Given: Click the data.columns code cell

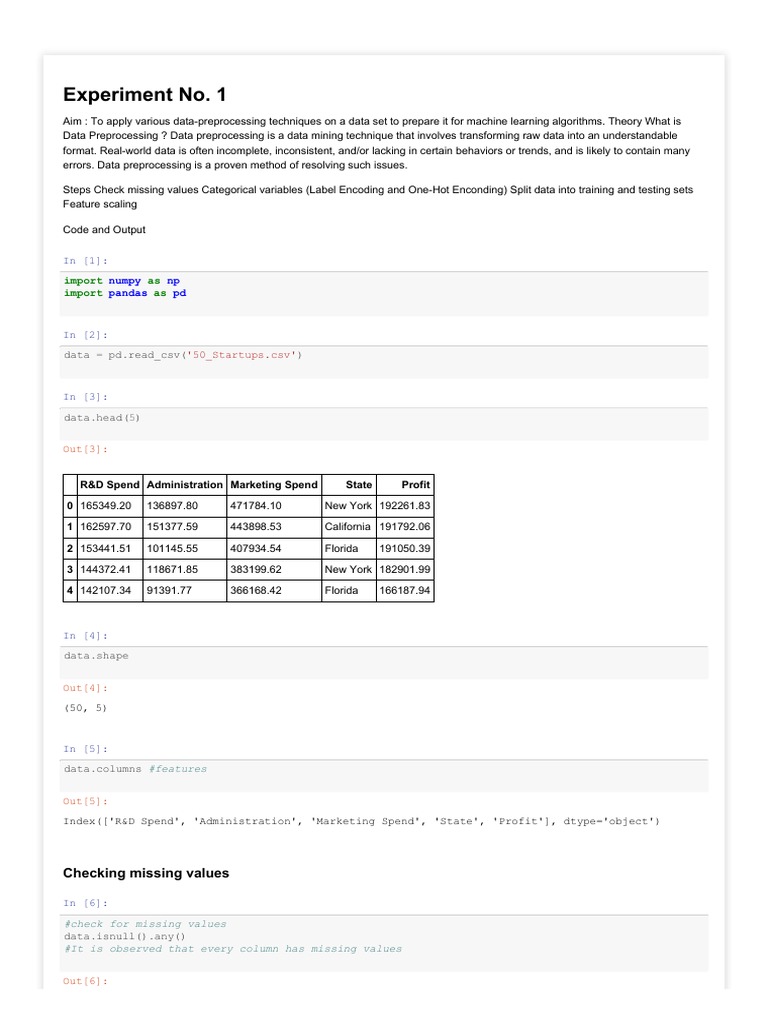Looking at the screenshot, I should pos(135,769).
